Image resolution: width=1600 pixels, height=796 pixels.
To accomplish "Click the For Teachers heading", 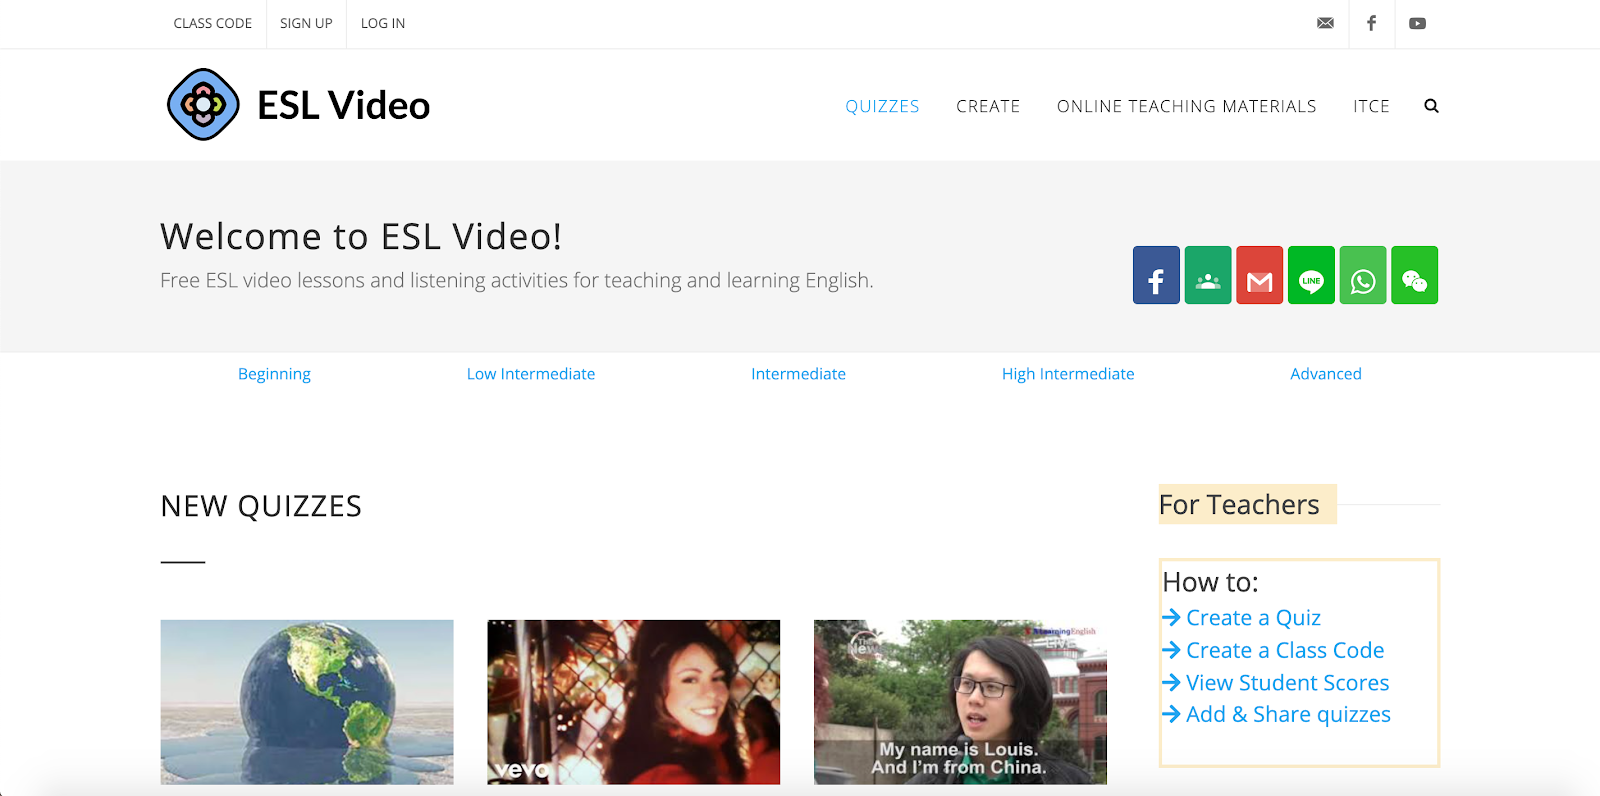I will [x=1239, y=505].
